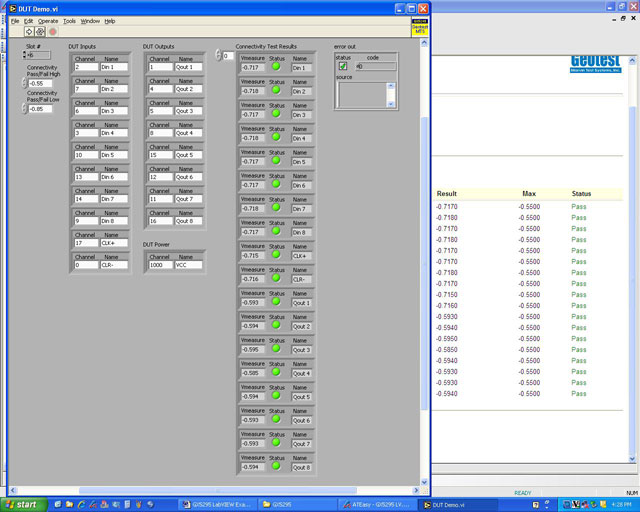Click the green Status LED for CLK+

tap(276, 254)
